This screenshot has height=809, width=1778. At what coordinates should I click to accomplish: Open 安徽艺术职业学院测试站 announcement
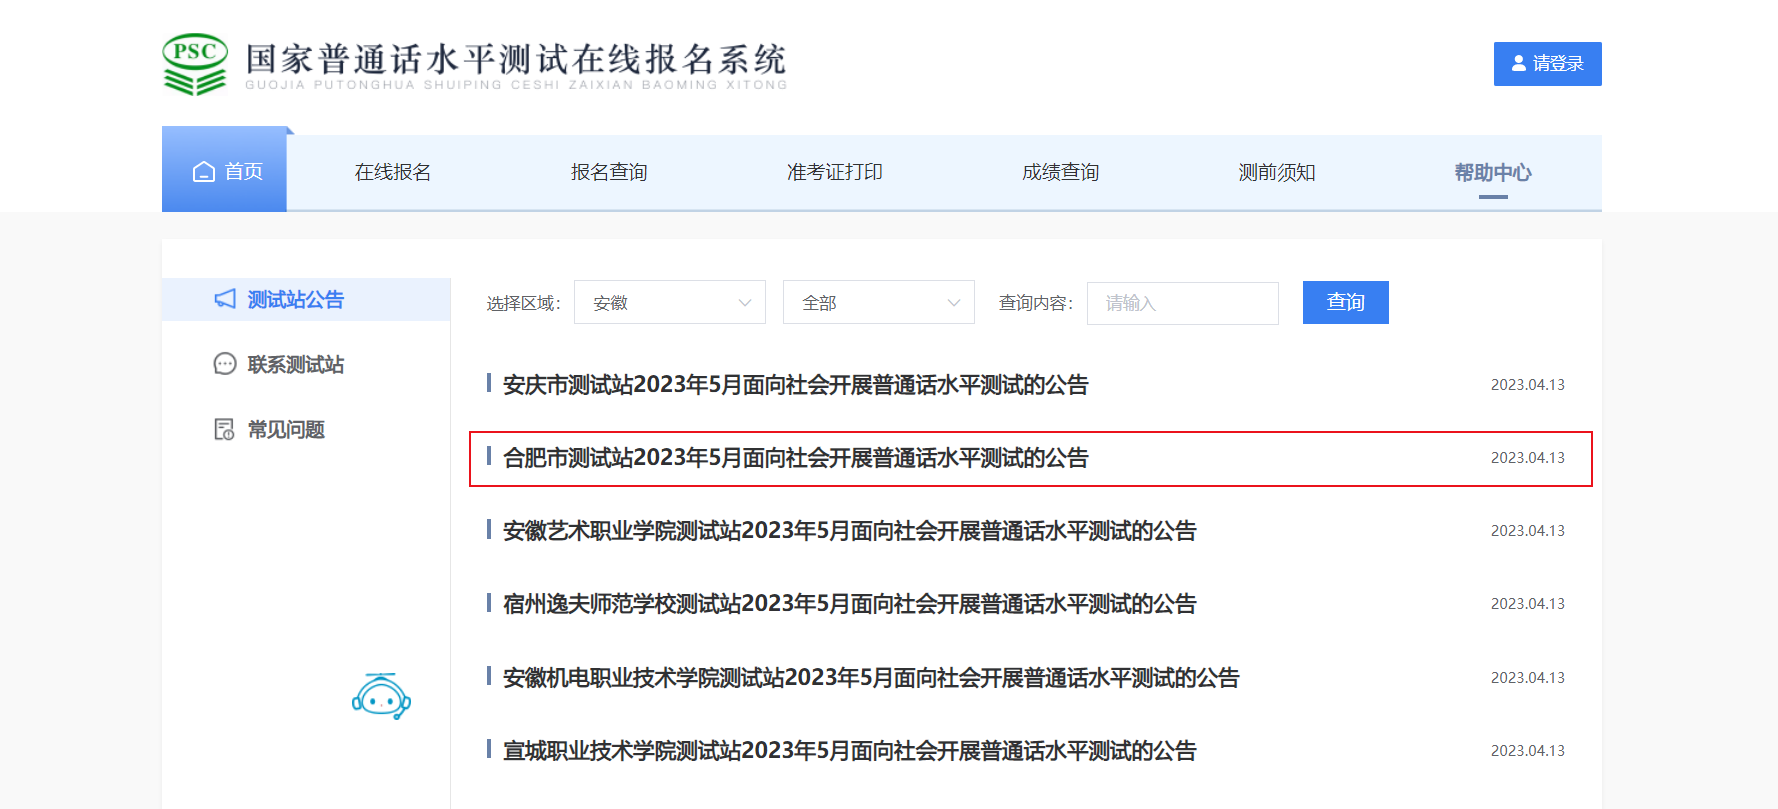pos(850,531)
